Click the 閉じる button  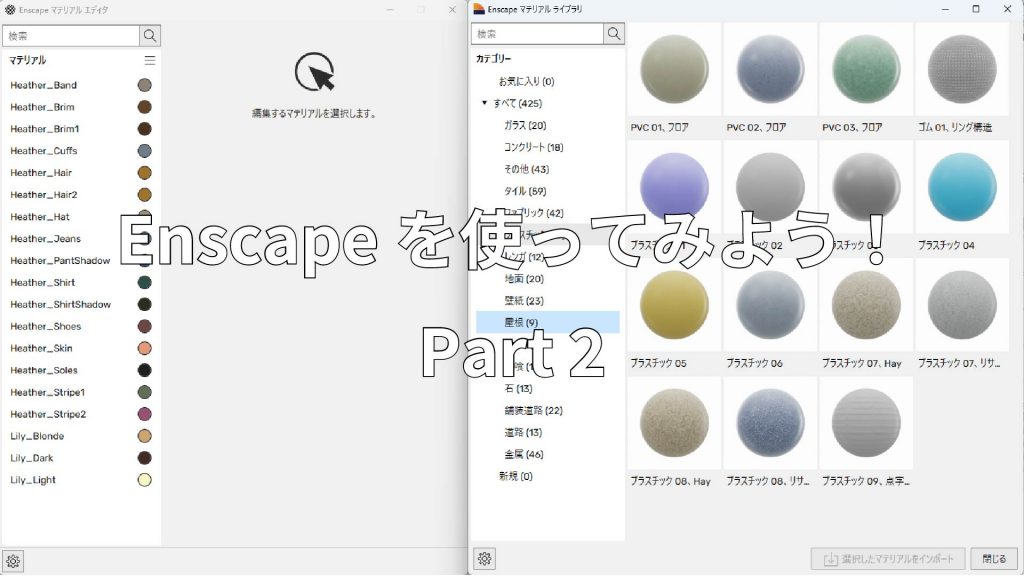994,559
